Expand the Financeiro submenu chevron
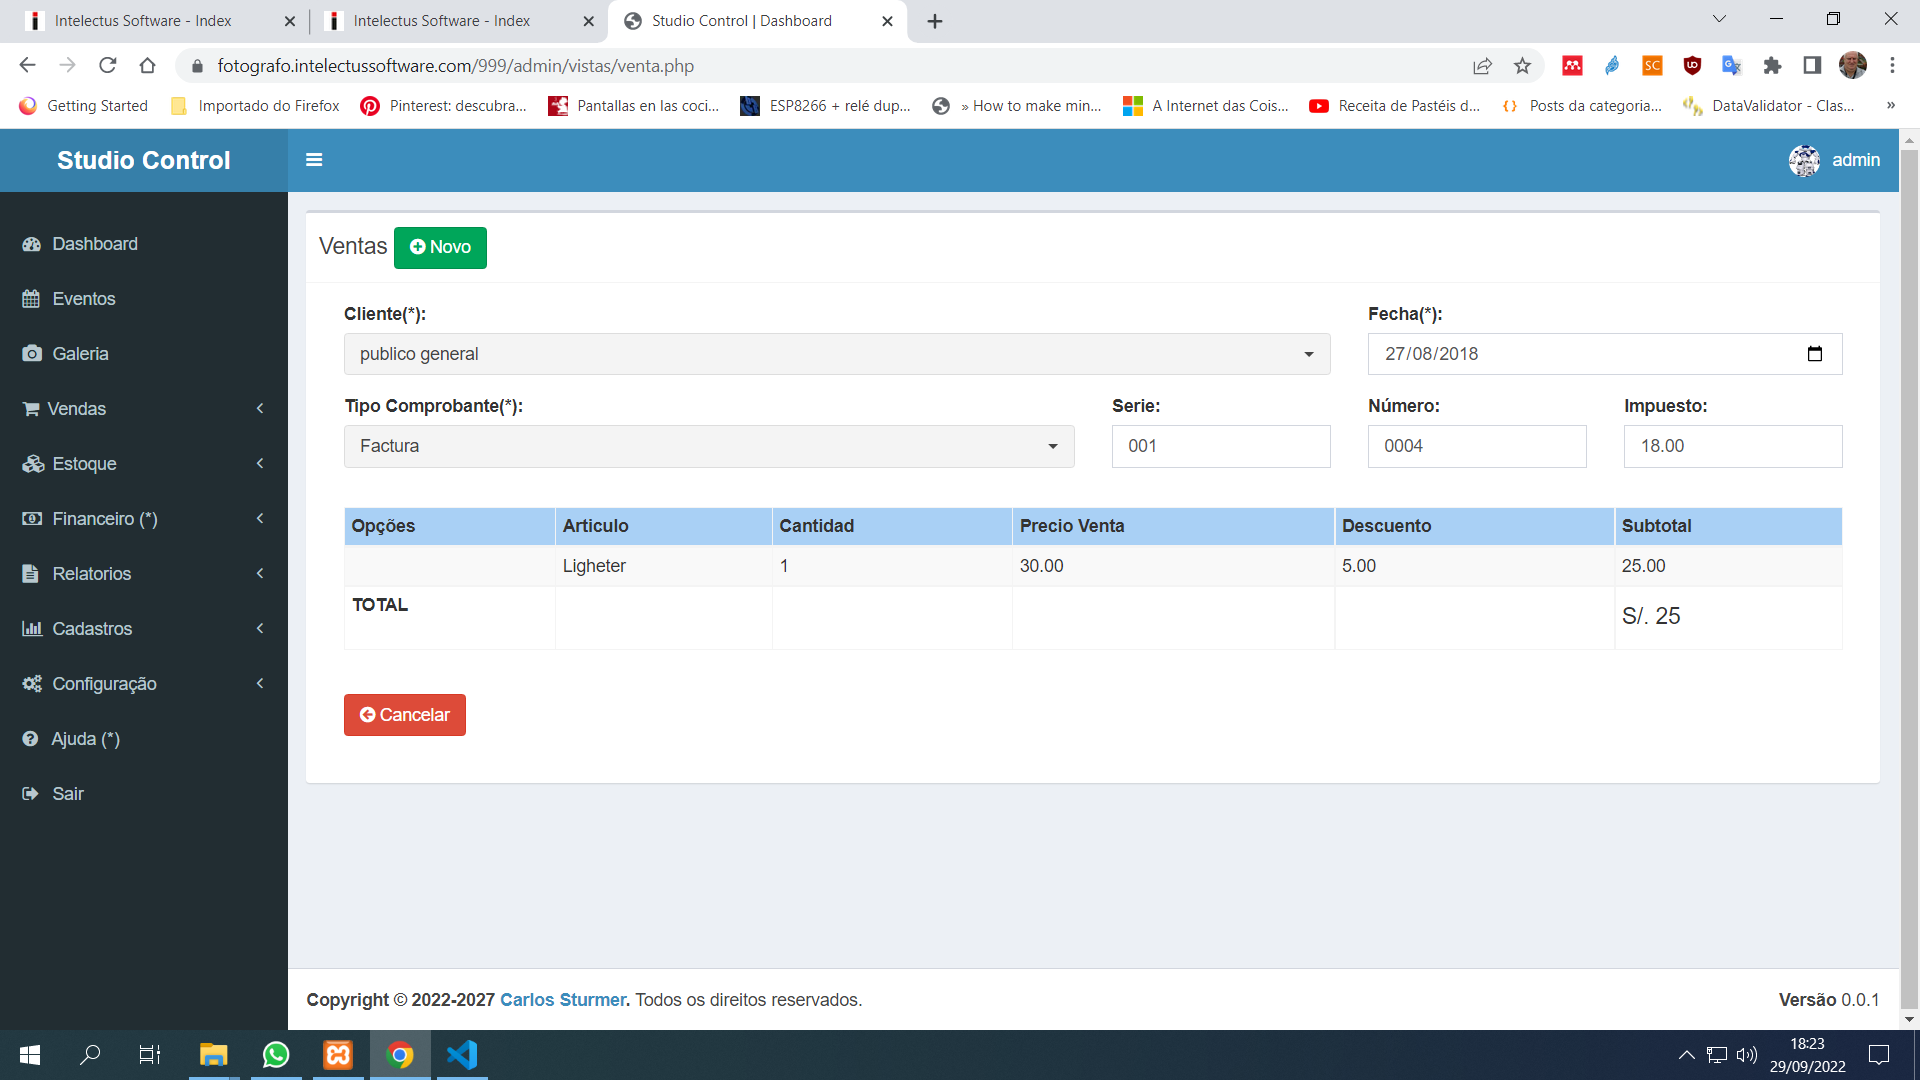Screen dimensions: 1920x1080 click(260, 519)
